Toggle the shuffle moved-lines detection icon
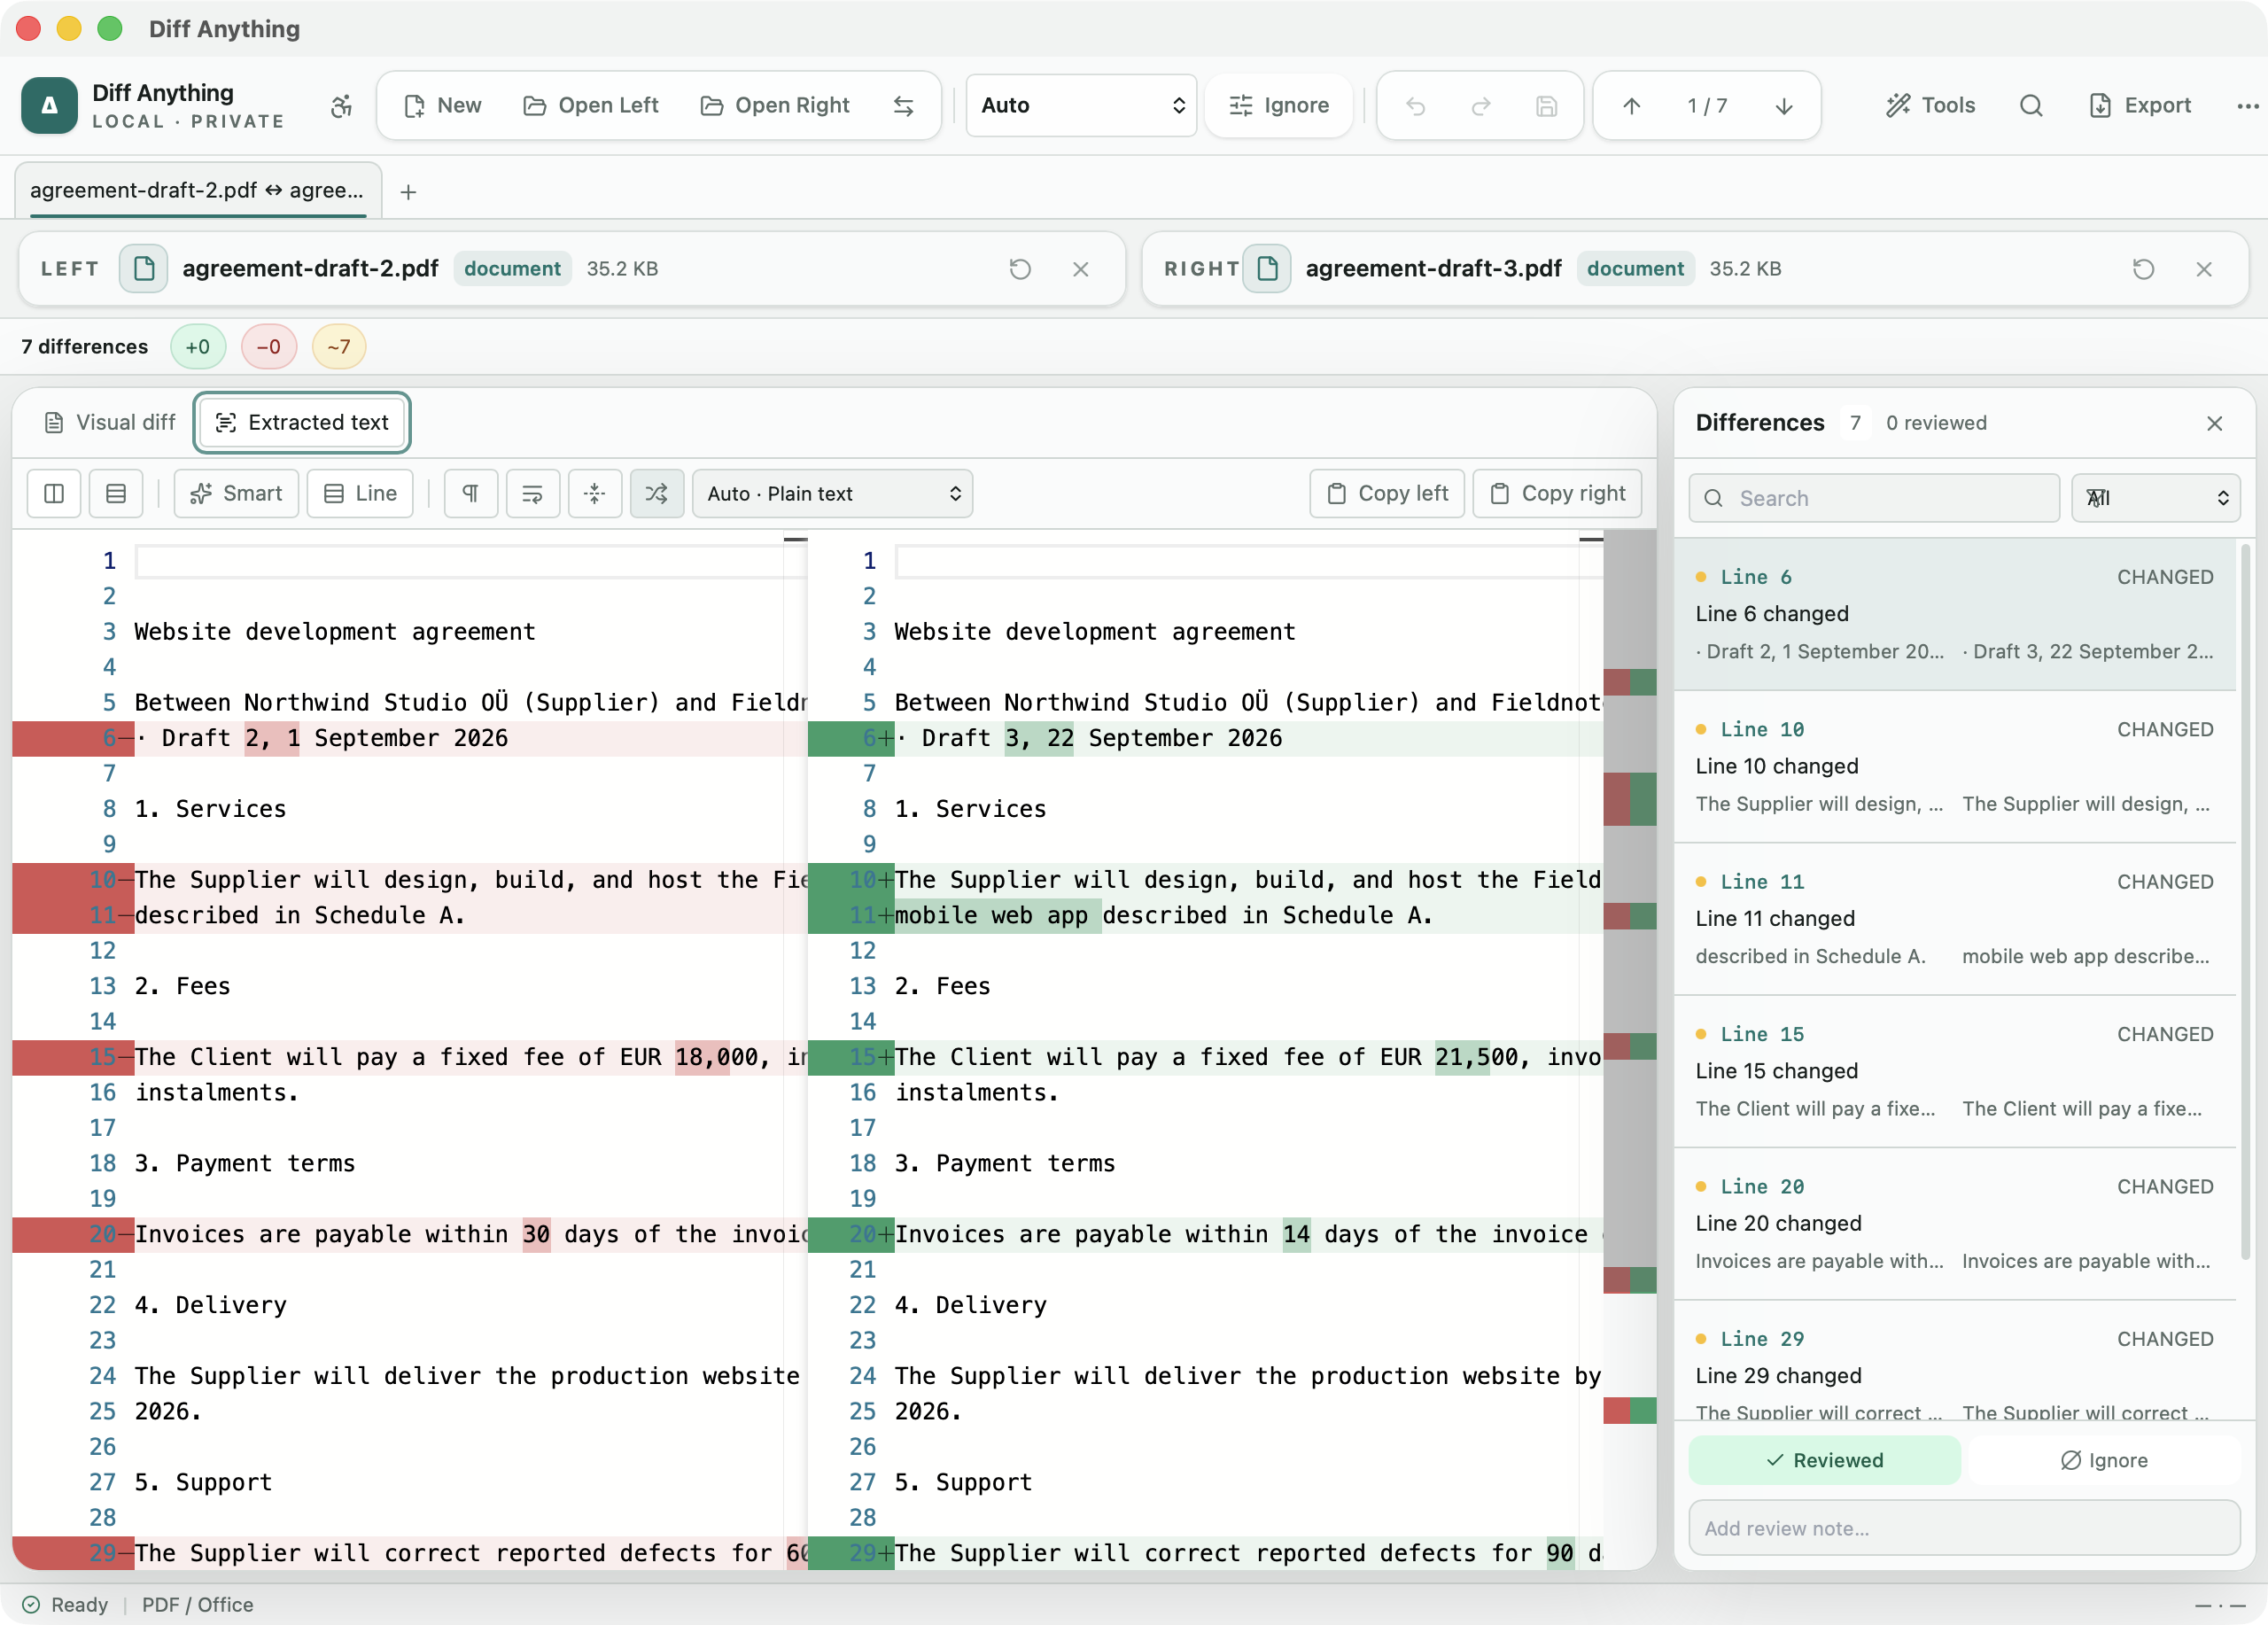This screenshot has width=2268, height=1625. point(657,493)
